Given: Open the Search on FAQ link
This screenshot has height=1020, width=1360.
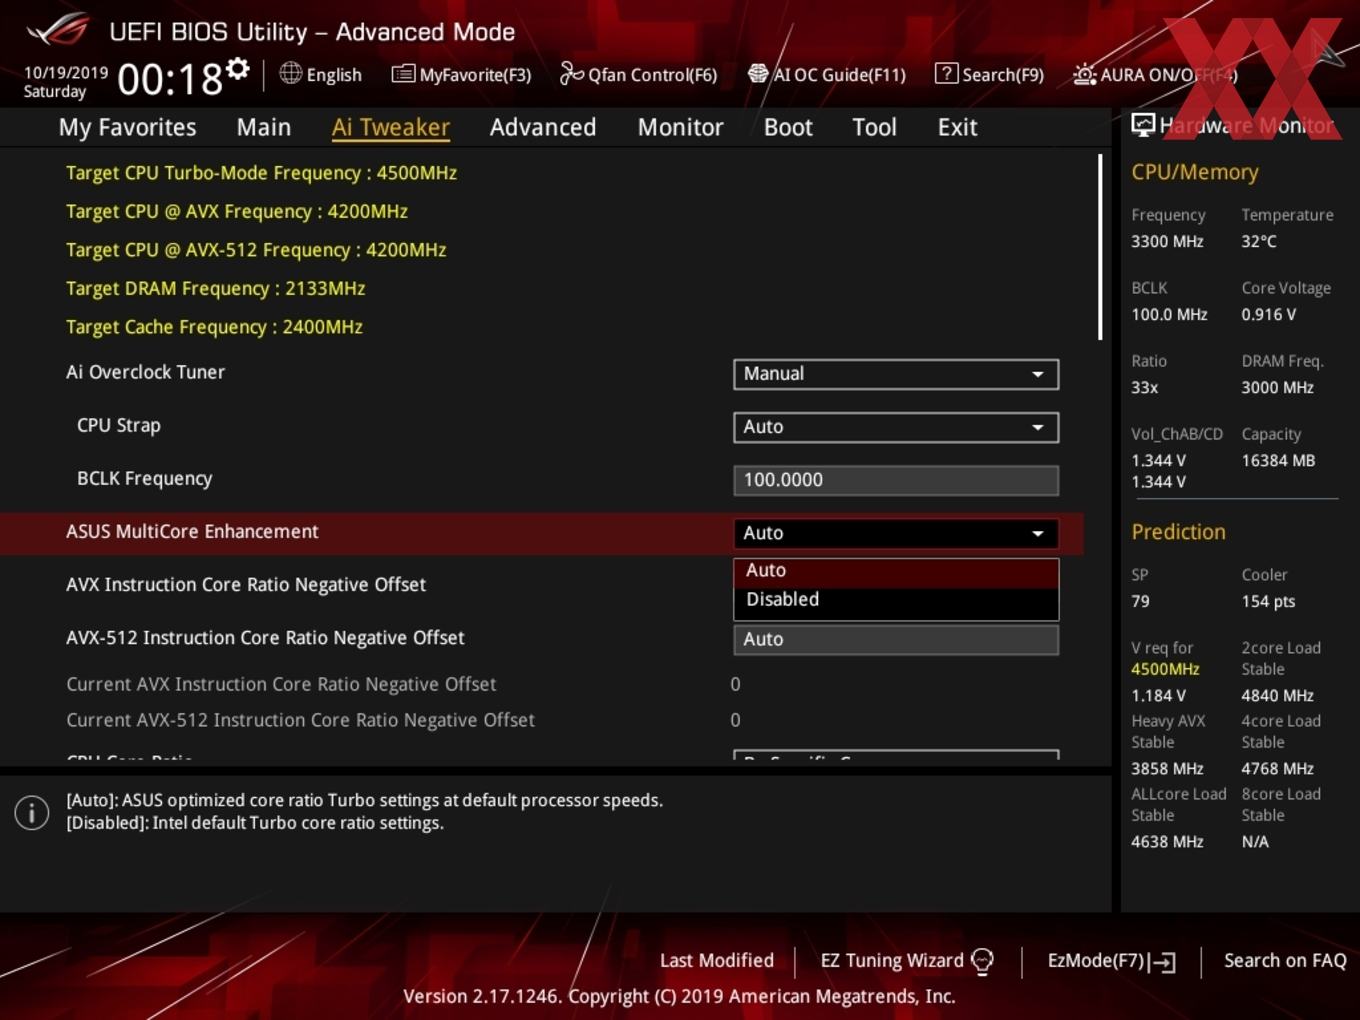Looking at the screenshot, I should pos(1285,961).
